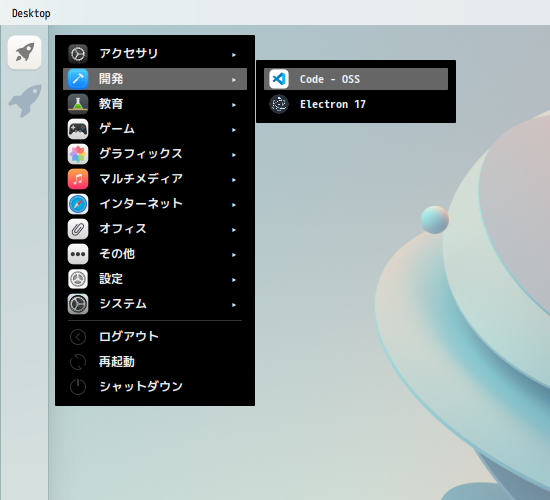The width and height of the screenshot is (550, 500).
Task: Expand the マルチメディア submenu arrow
Action: [x=234, y=180]
